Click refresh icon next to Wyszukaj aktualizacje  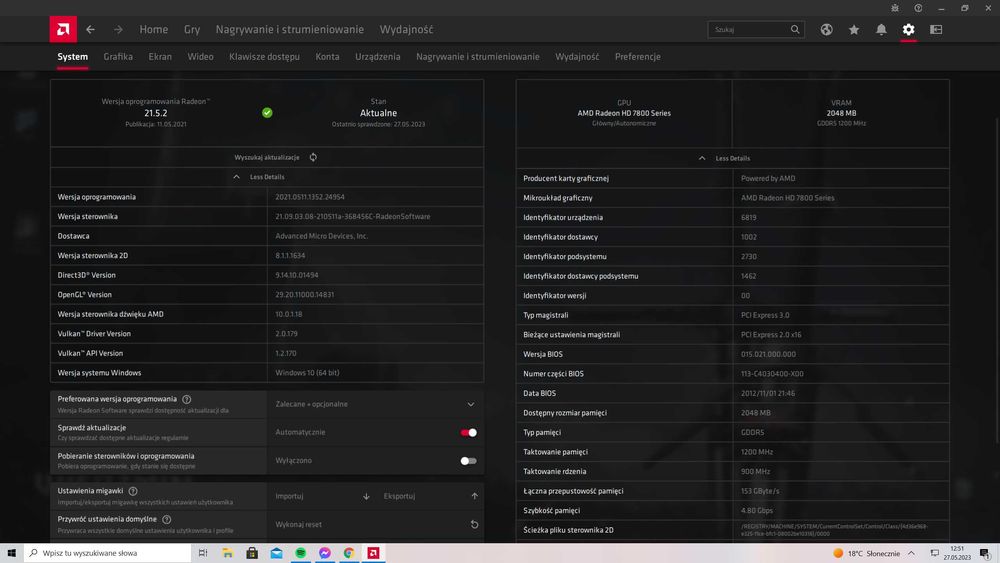pyautogui.click(x=313, y=157)
